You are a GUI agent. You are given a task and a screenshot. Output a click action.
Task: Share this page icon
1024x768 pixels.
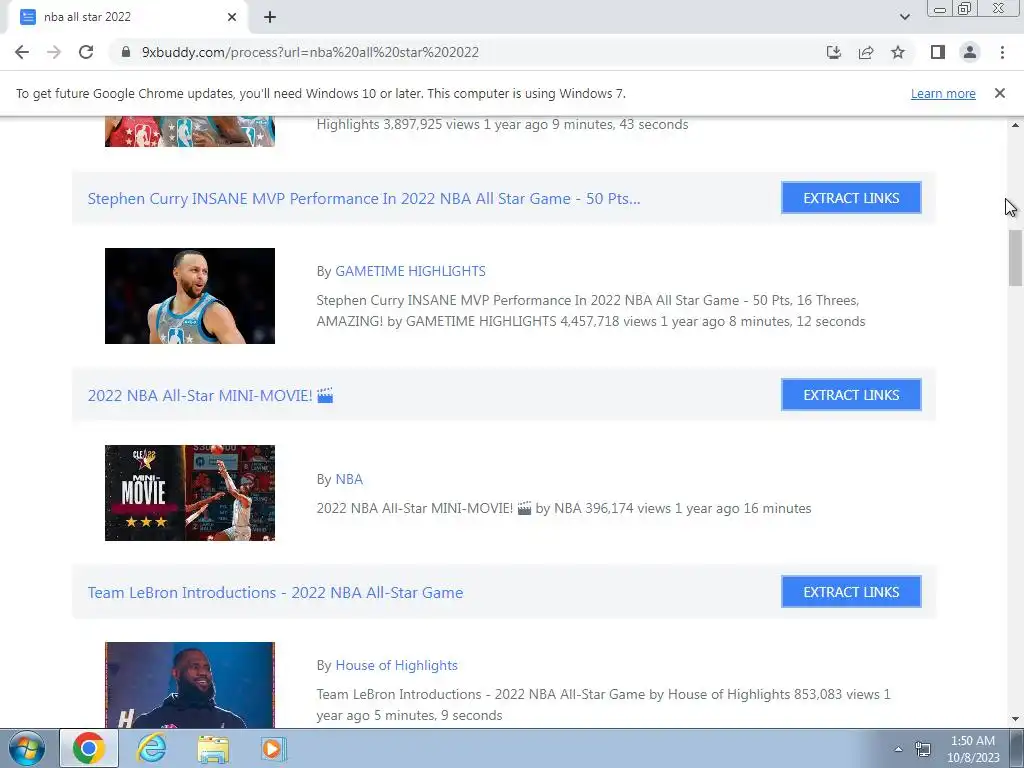[x=866, y=52]
